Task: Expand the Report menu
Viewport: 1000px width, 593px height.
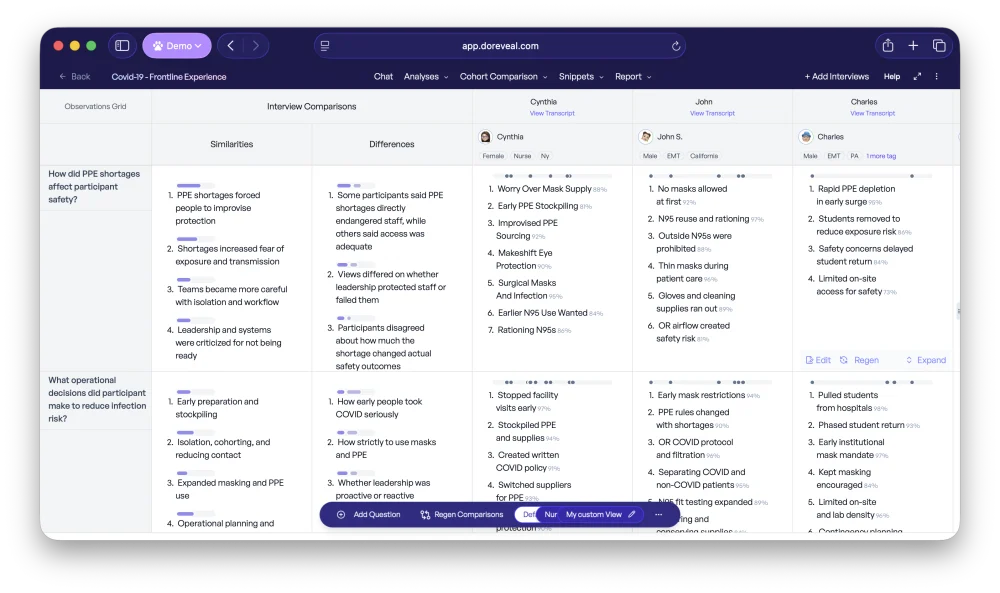Action: pyautogui.click(x=633, y=77)
